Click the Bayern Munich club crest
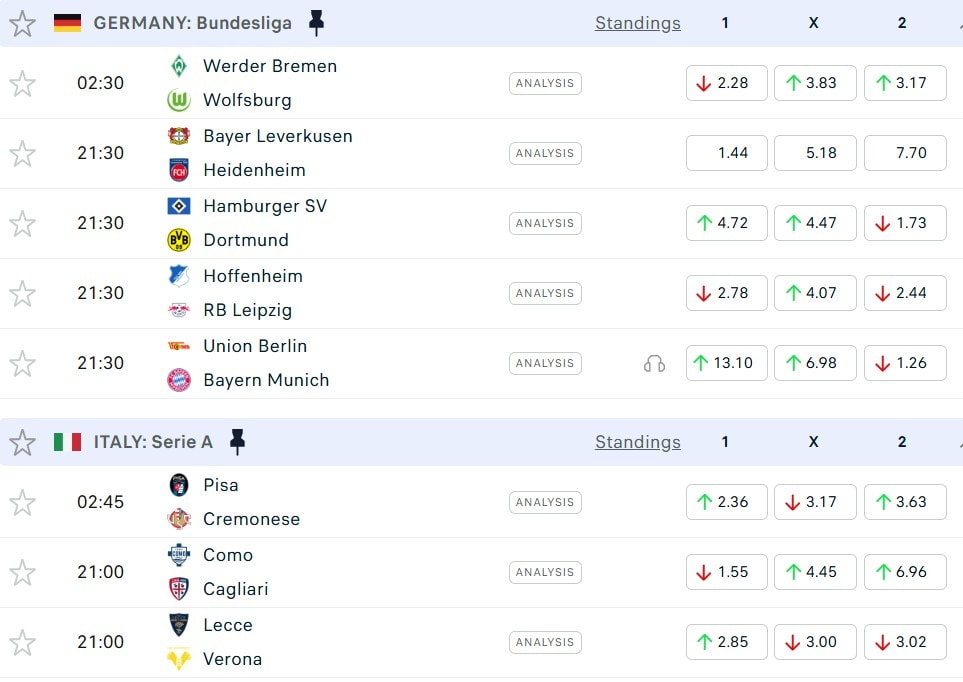The height and width of the screenshot is (682, 963). [x=179, y=380]
